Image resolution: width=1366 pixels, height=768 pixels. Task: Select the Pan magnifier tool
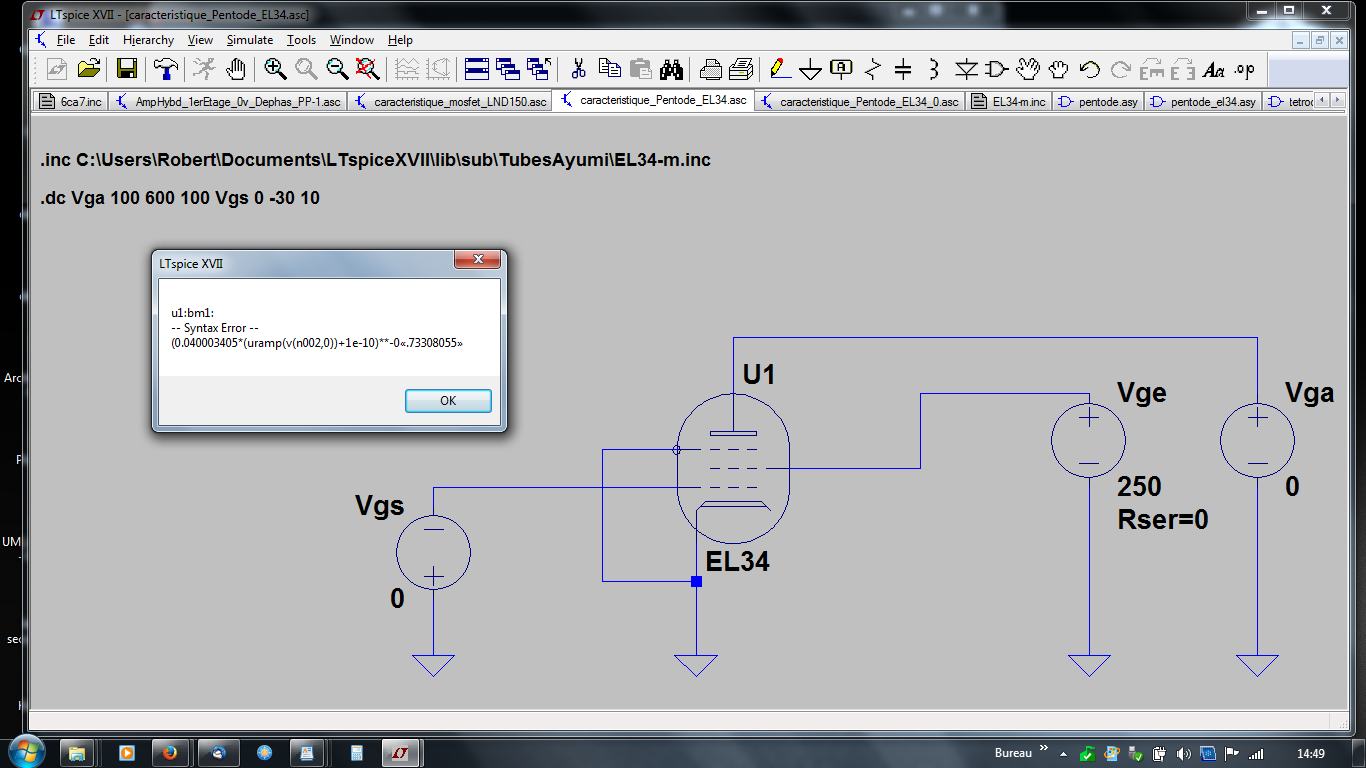(306, 69)
